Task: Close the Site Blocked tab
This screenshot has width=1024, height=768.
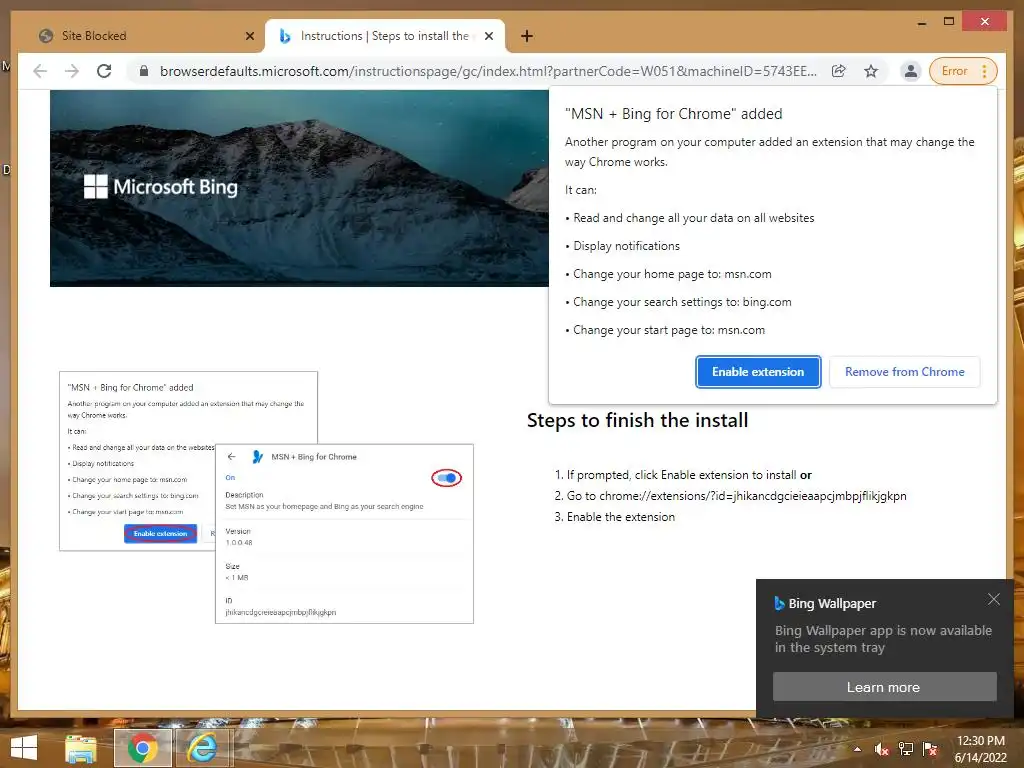Action: (x=249, y=36)
